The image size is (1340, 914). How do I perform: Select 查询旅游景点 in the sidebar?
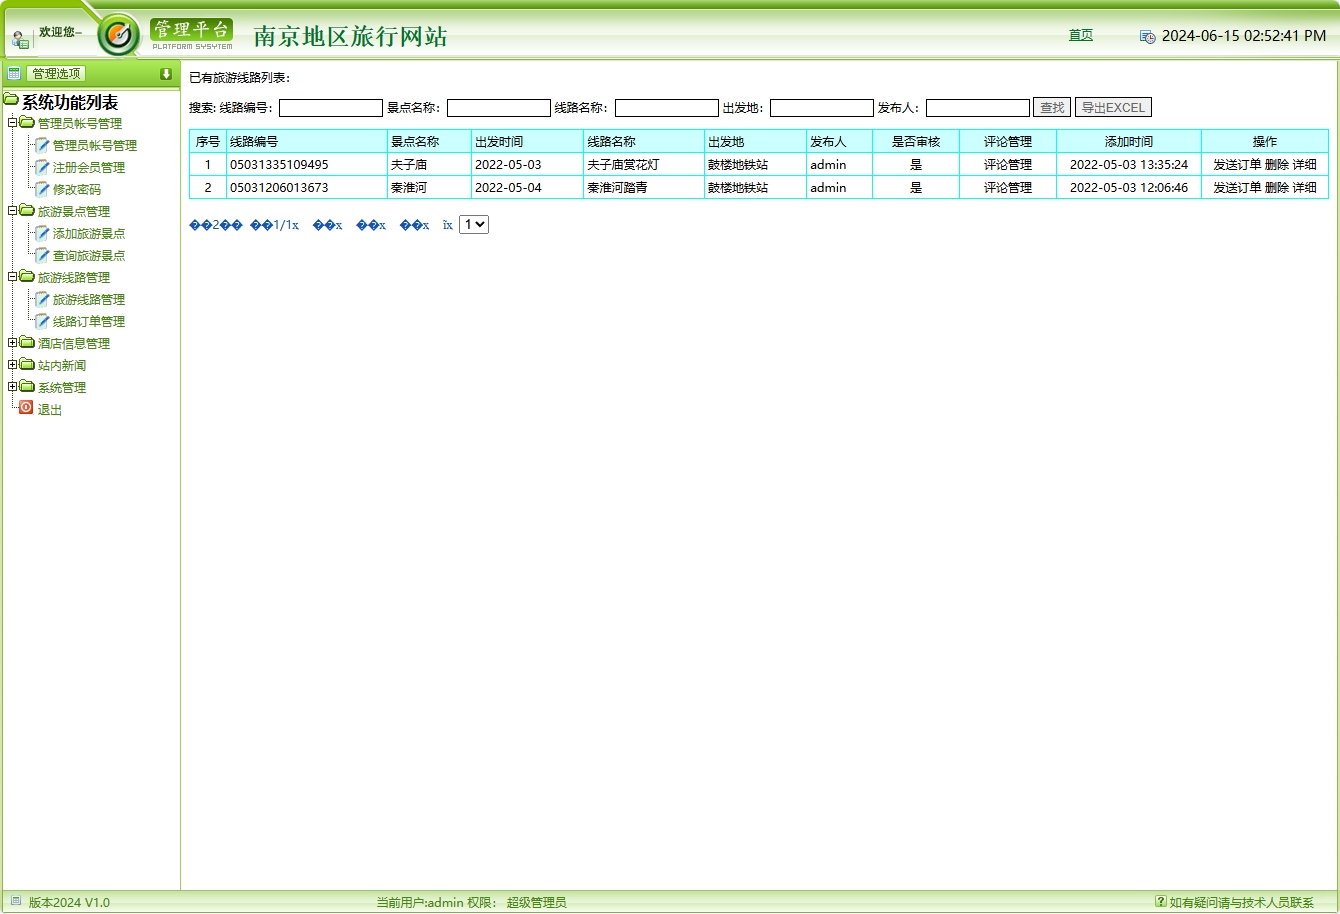[x=88, y=255]
